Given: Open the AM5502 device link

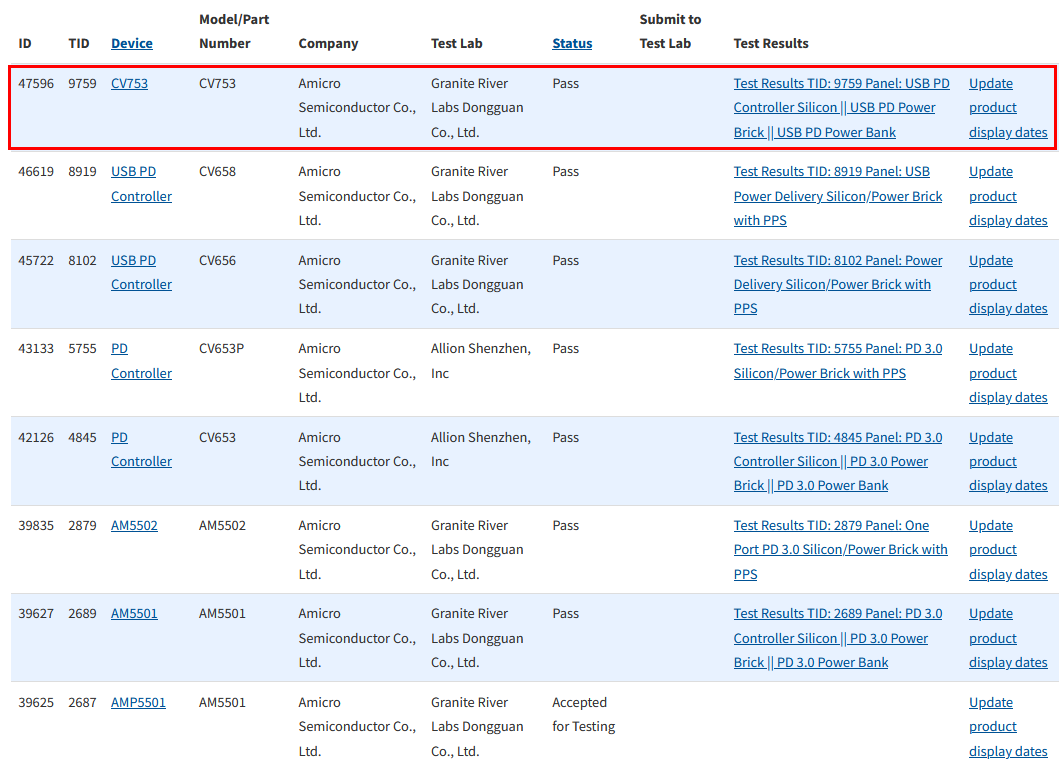Looking at the screenshot, I should point(134,525).
